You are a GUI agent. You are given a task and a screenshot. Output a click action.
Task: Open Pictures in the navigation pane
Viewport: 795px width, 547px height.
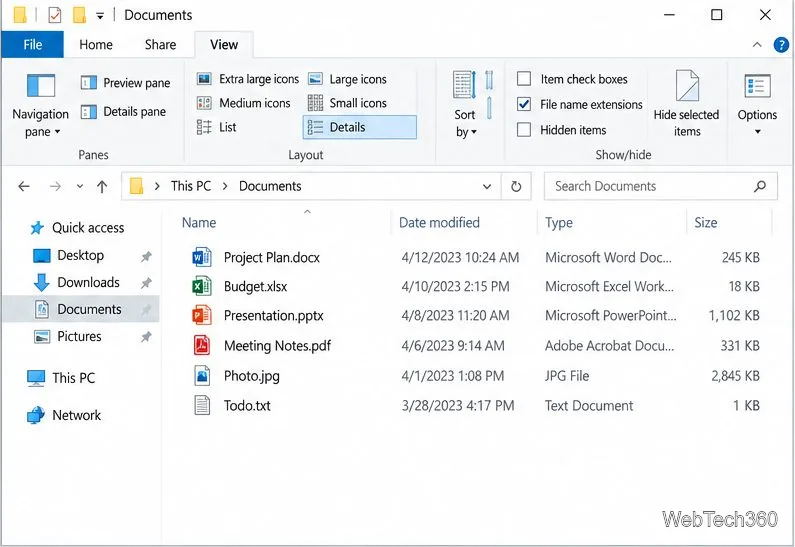coord(67,337)
